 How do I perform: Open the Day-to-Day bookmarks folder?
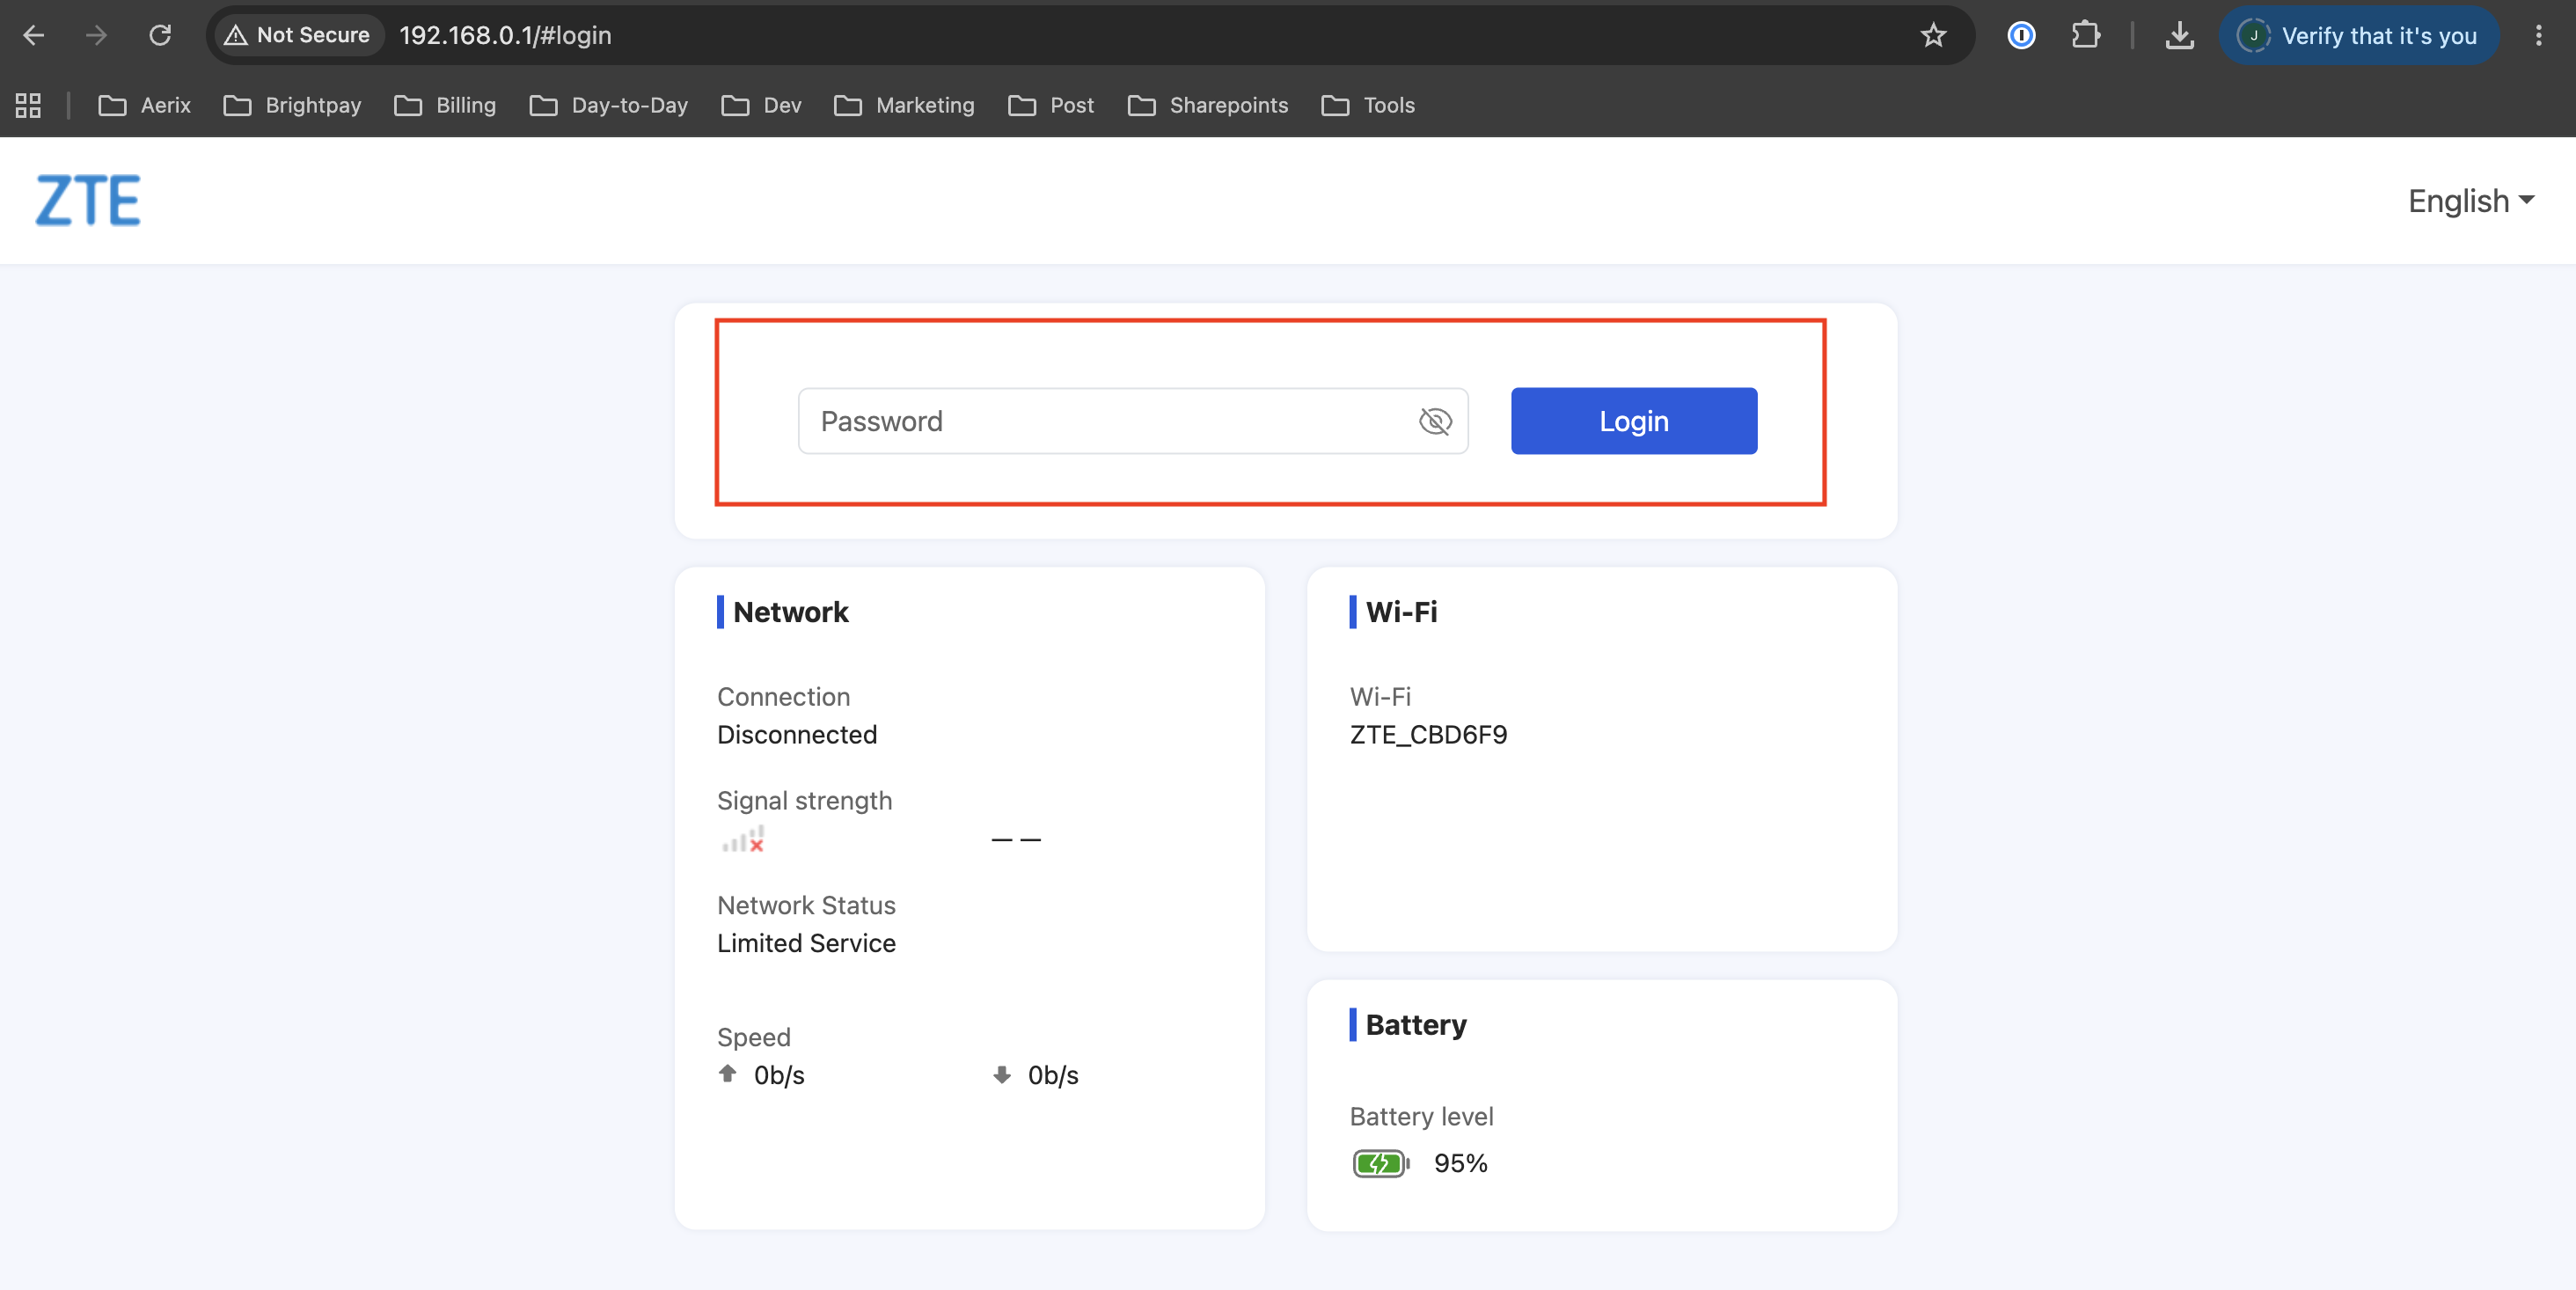coord(609,105)
